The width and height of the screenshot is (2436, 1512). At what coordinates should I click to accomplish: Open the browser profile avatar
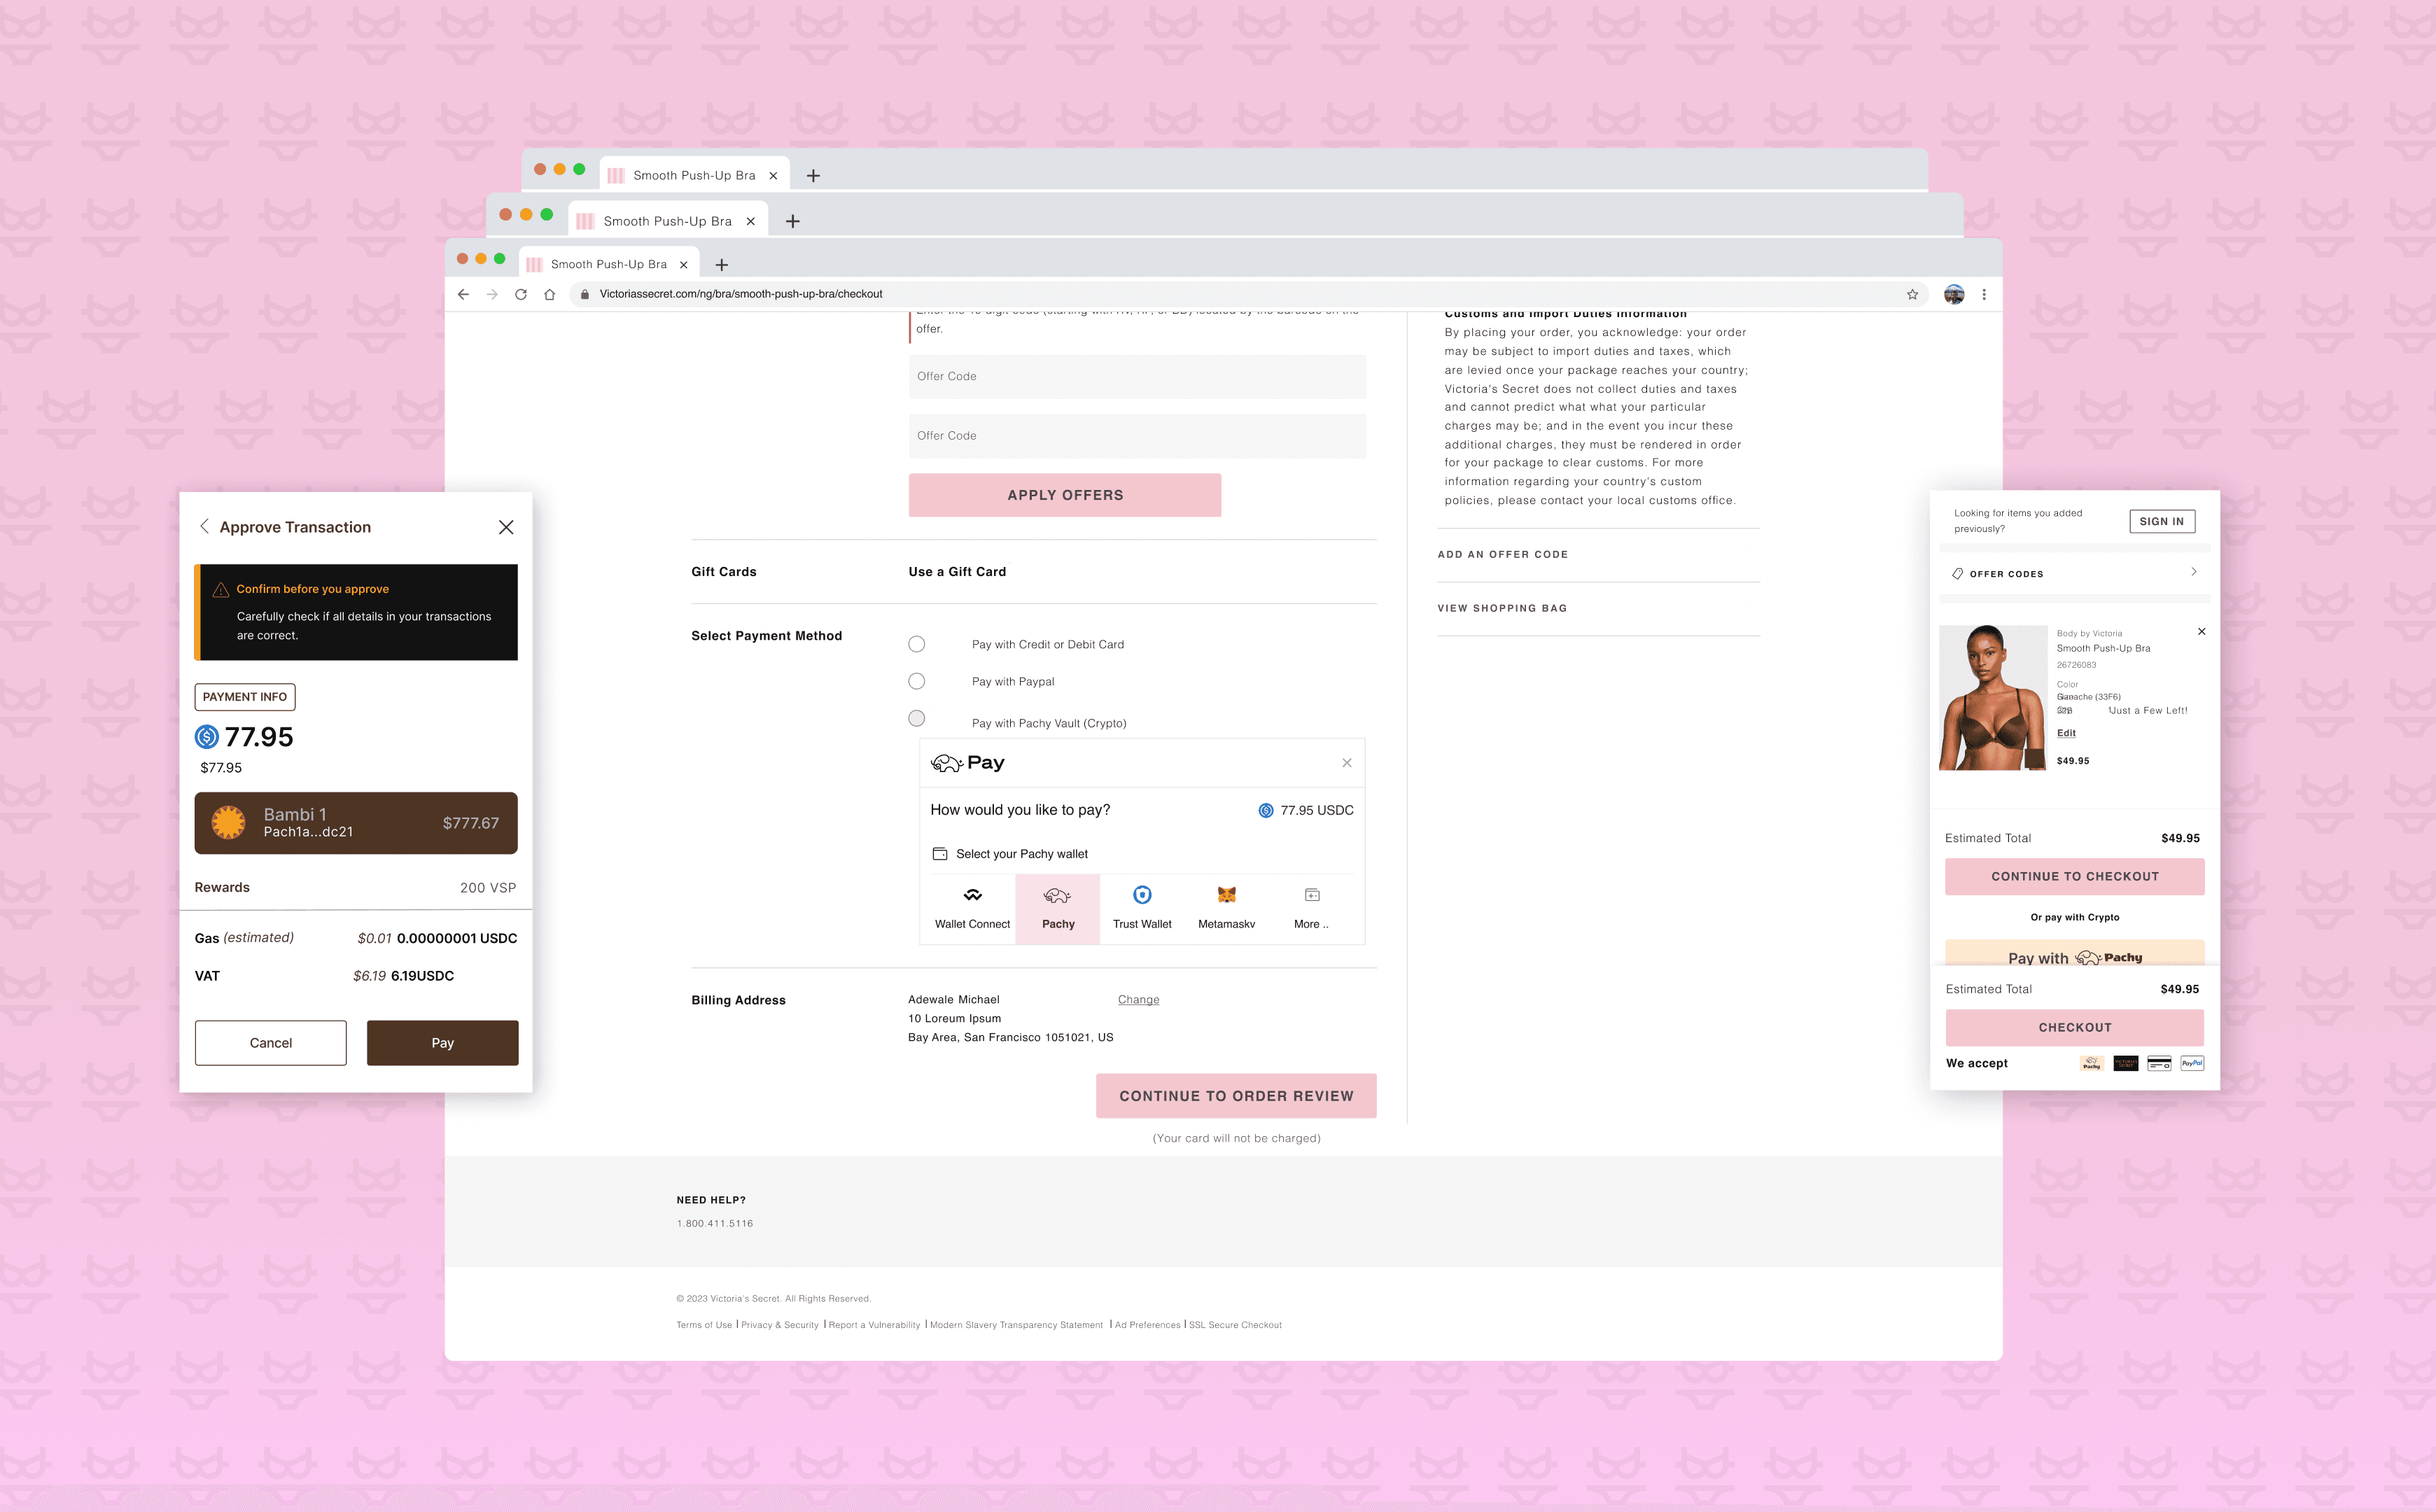click(1954, 294)
